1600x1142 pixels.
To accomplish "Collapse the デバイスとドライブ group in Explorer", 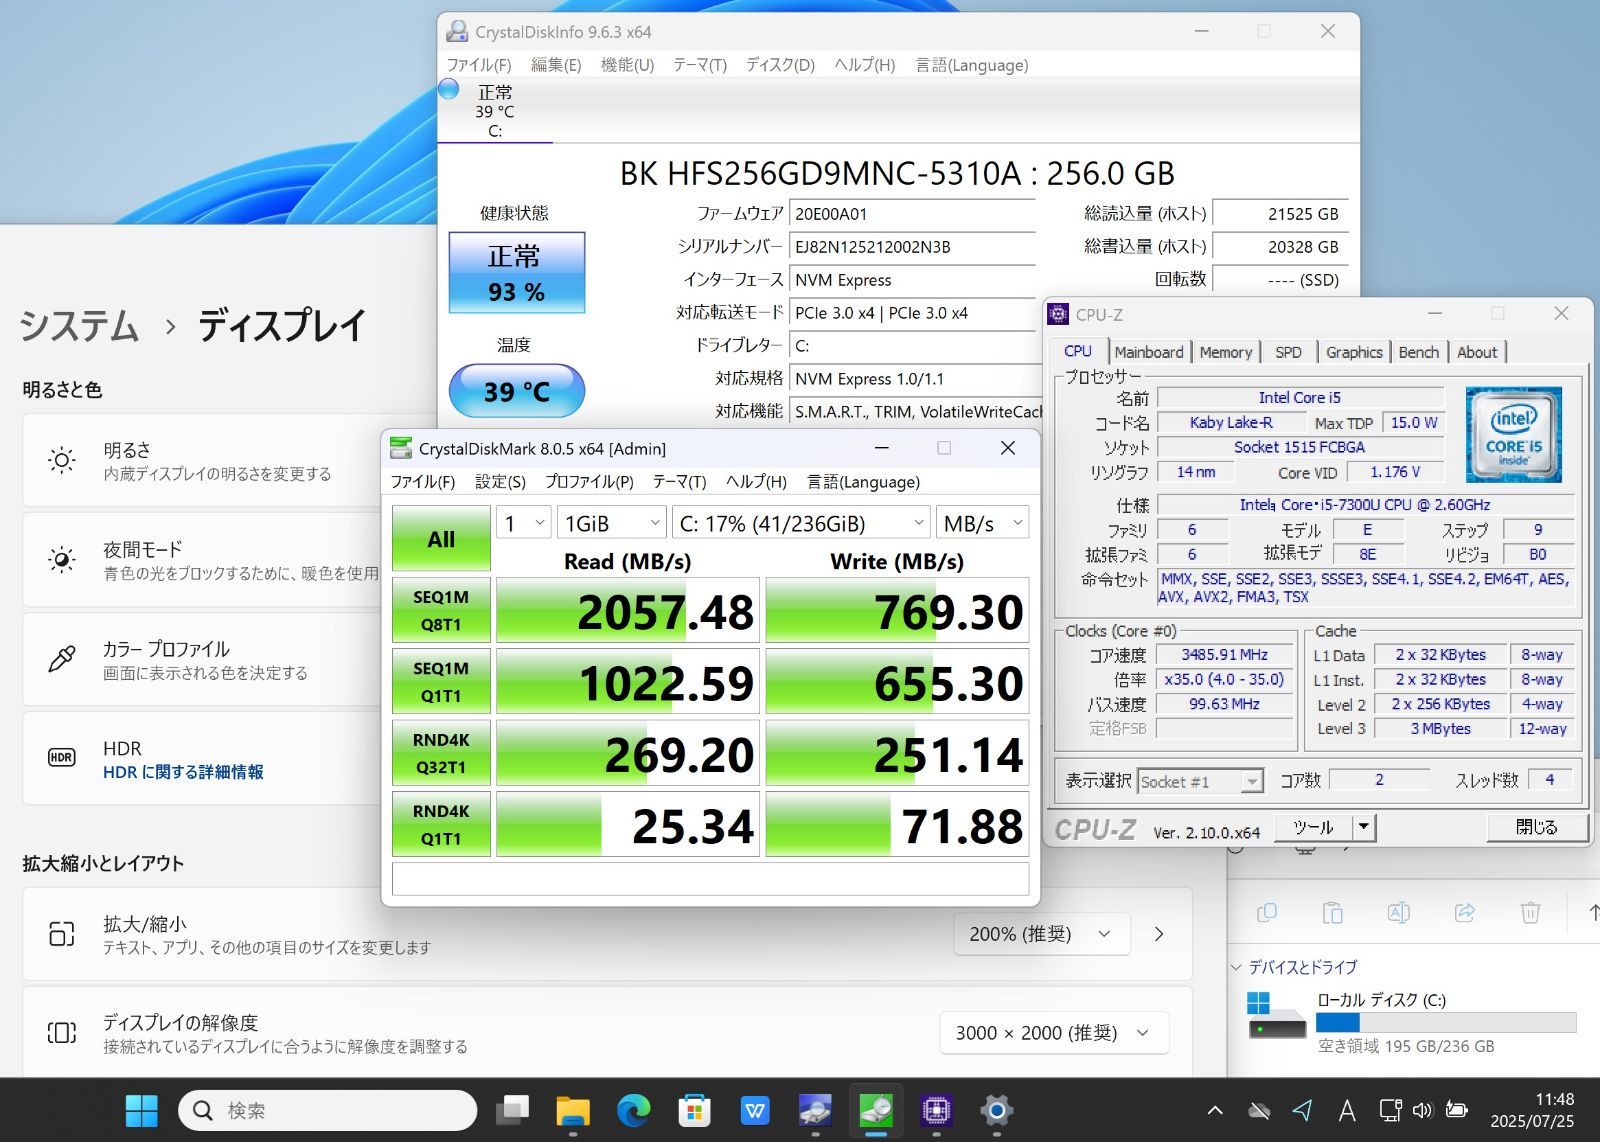I will tap(1236, 967).
